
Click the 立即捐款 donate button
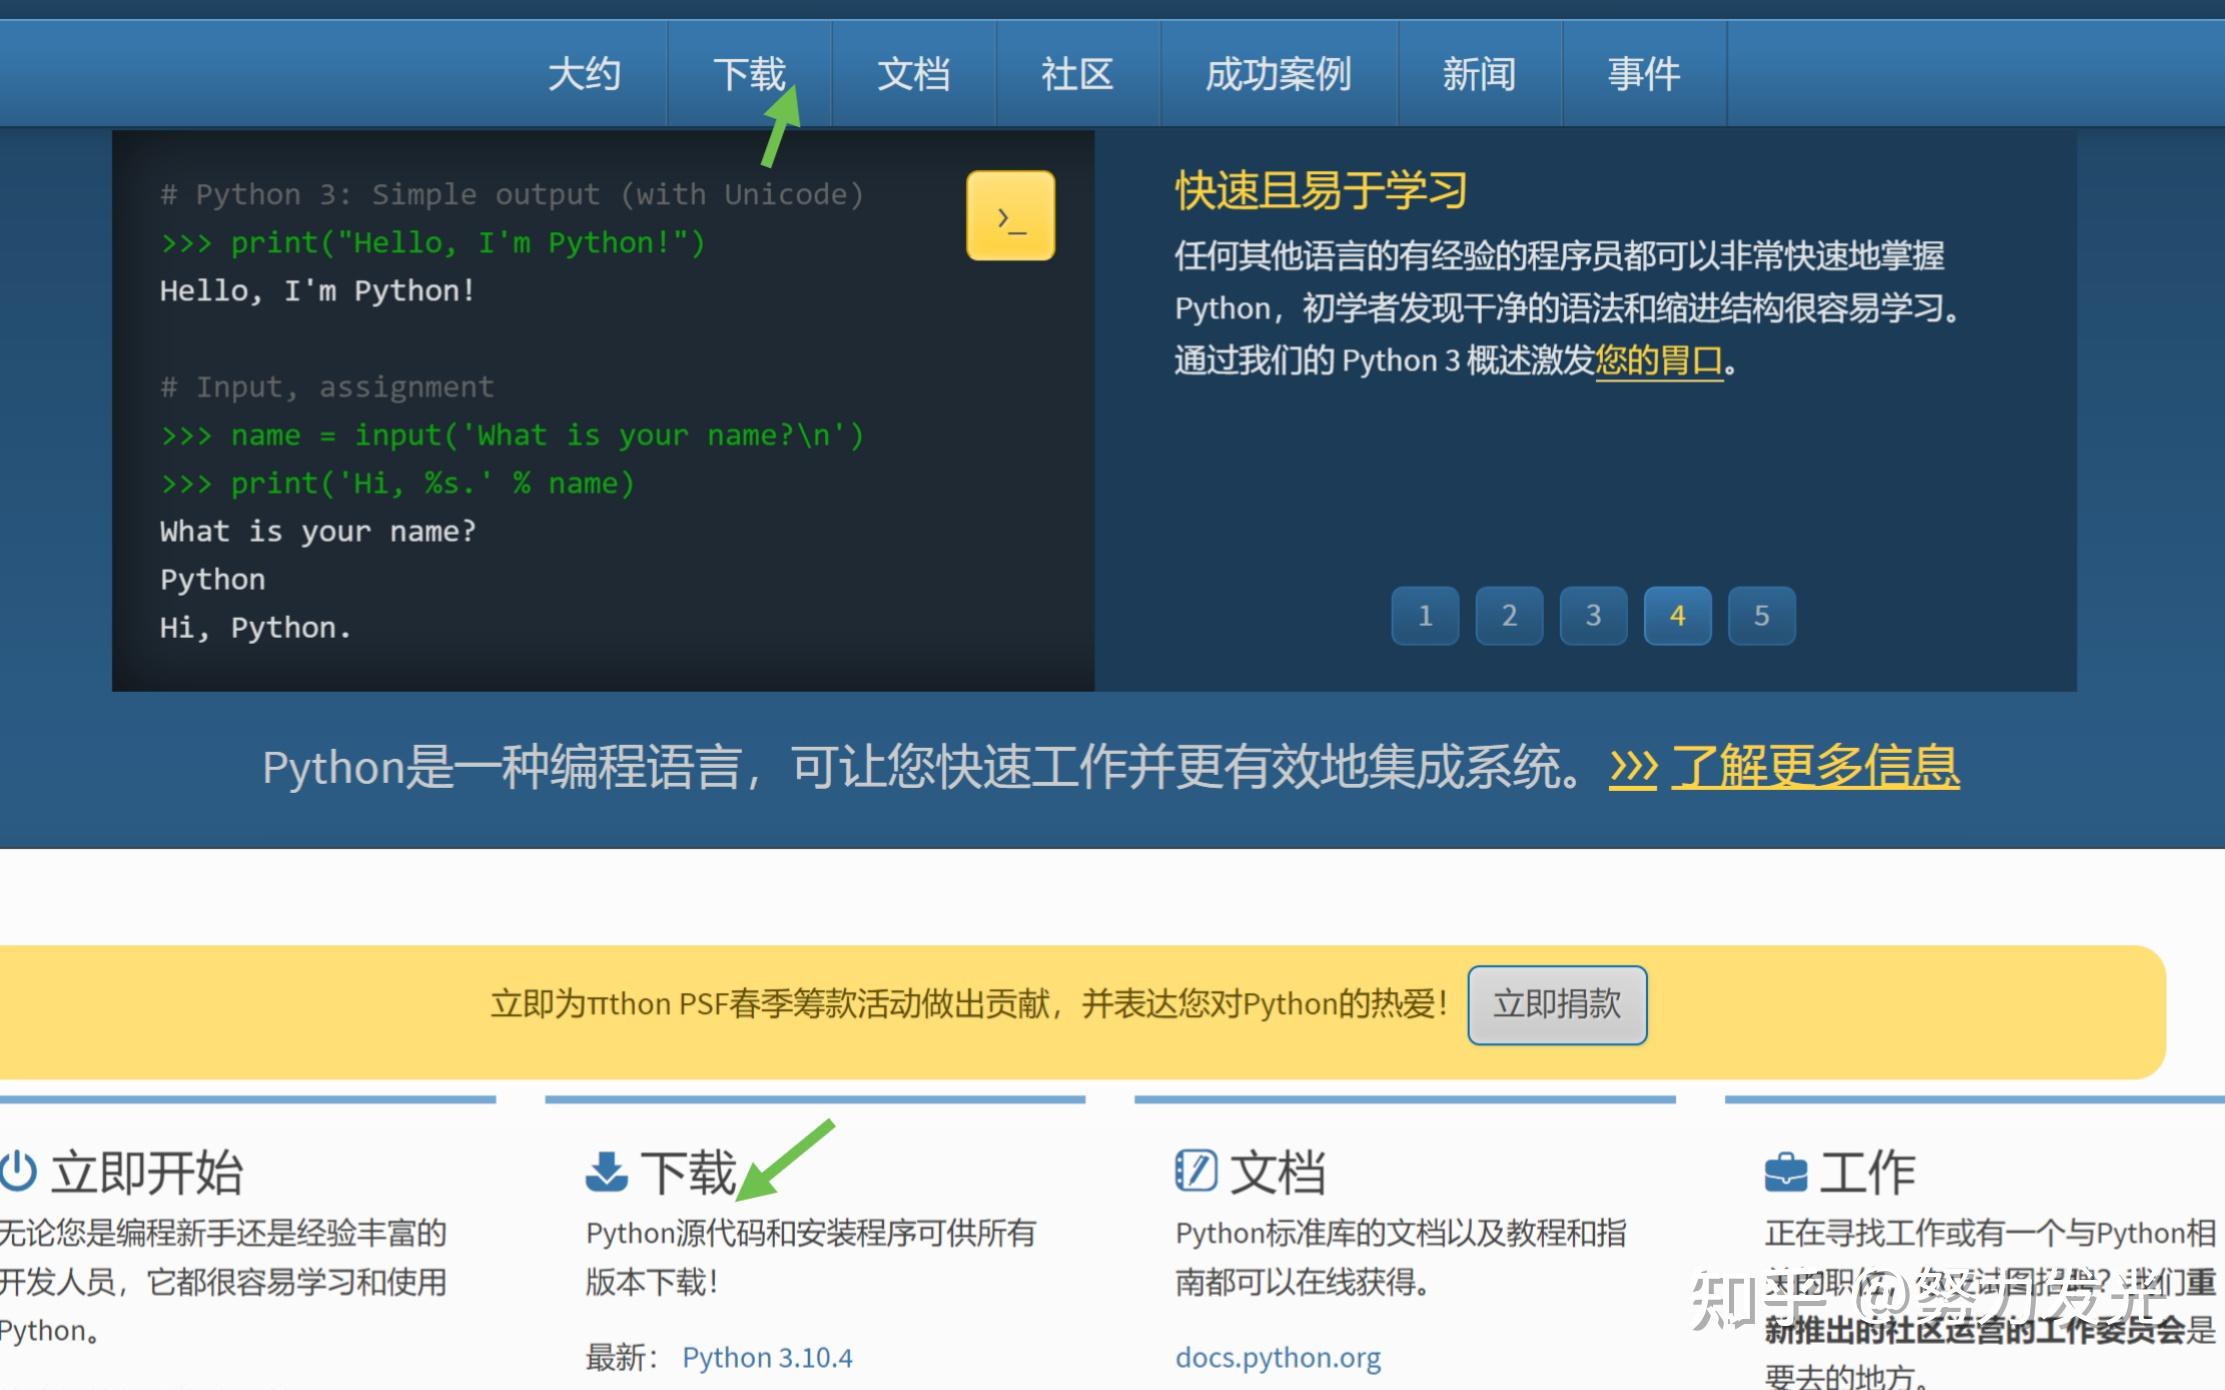coord(1557,1004)
